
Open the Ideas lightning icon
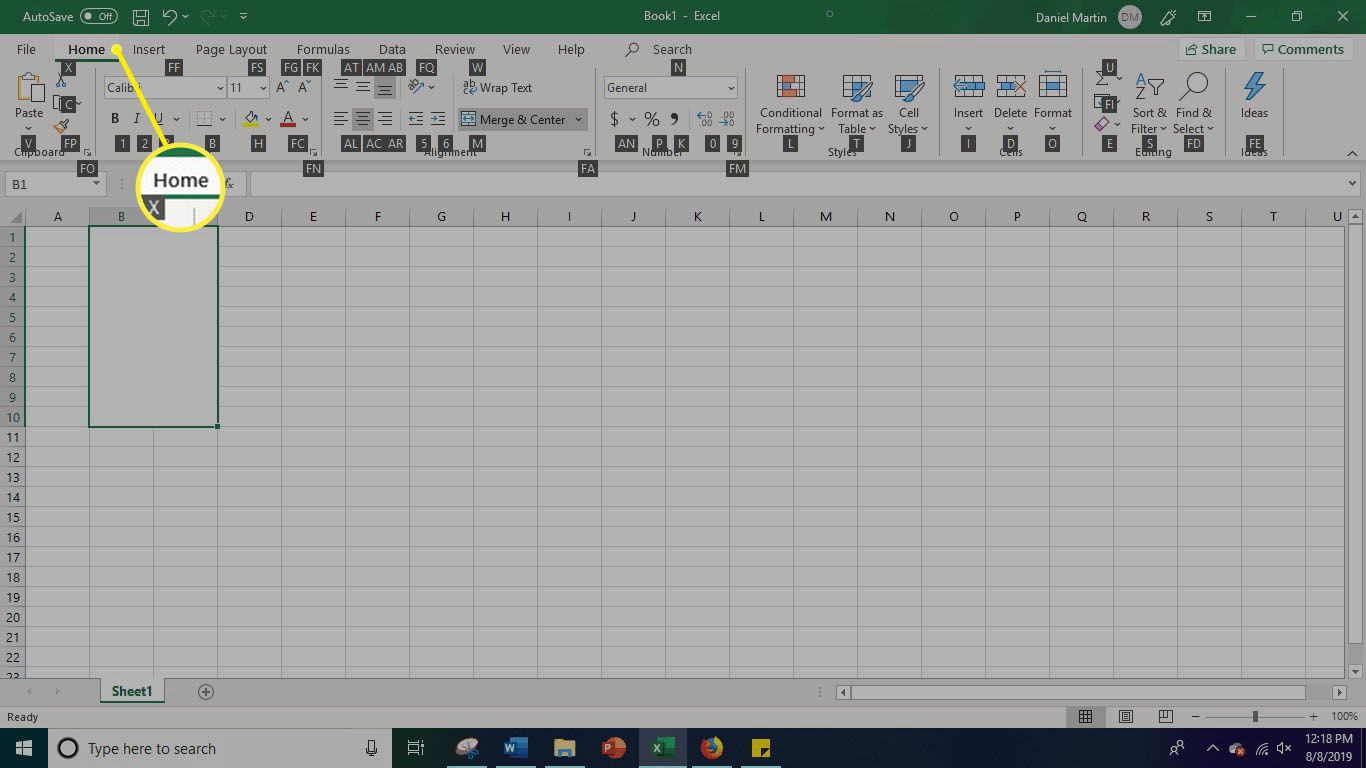point(1254,87)
